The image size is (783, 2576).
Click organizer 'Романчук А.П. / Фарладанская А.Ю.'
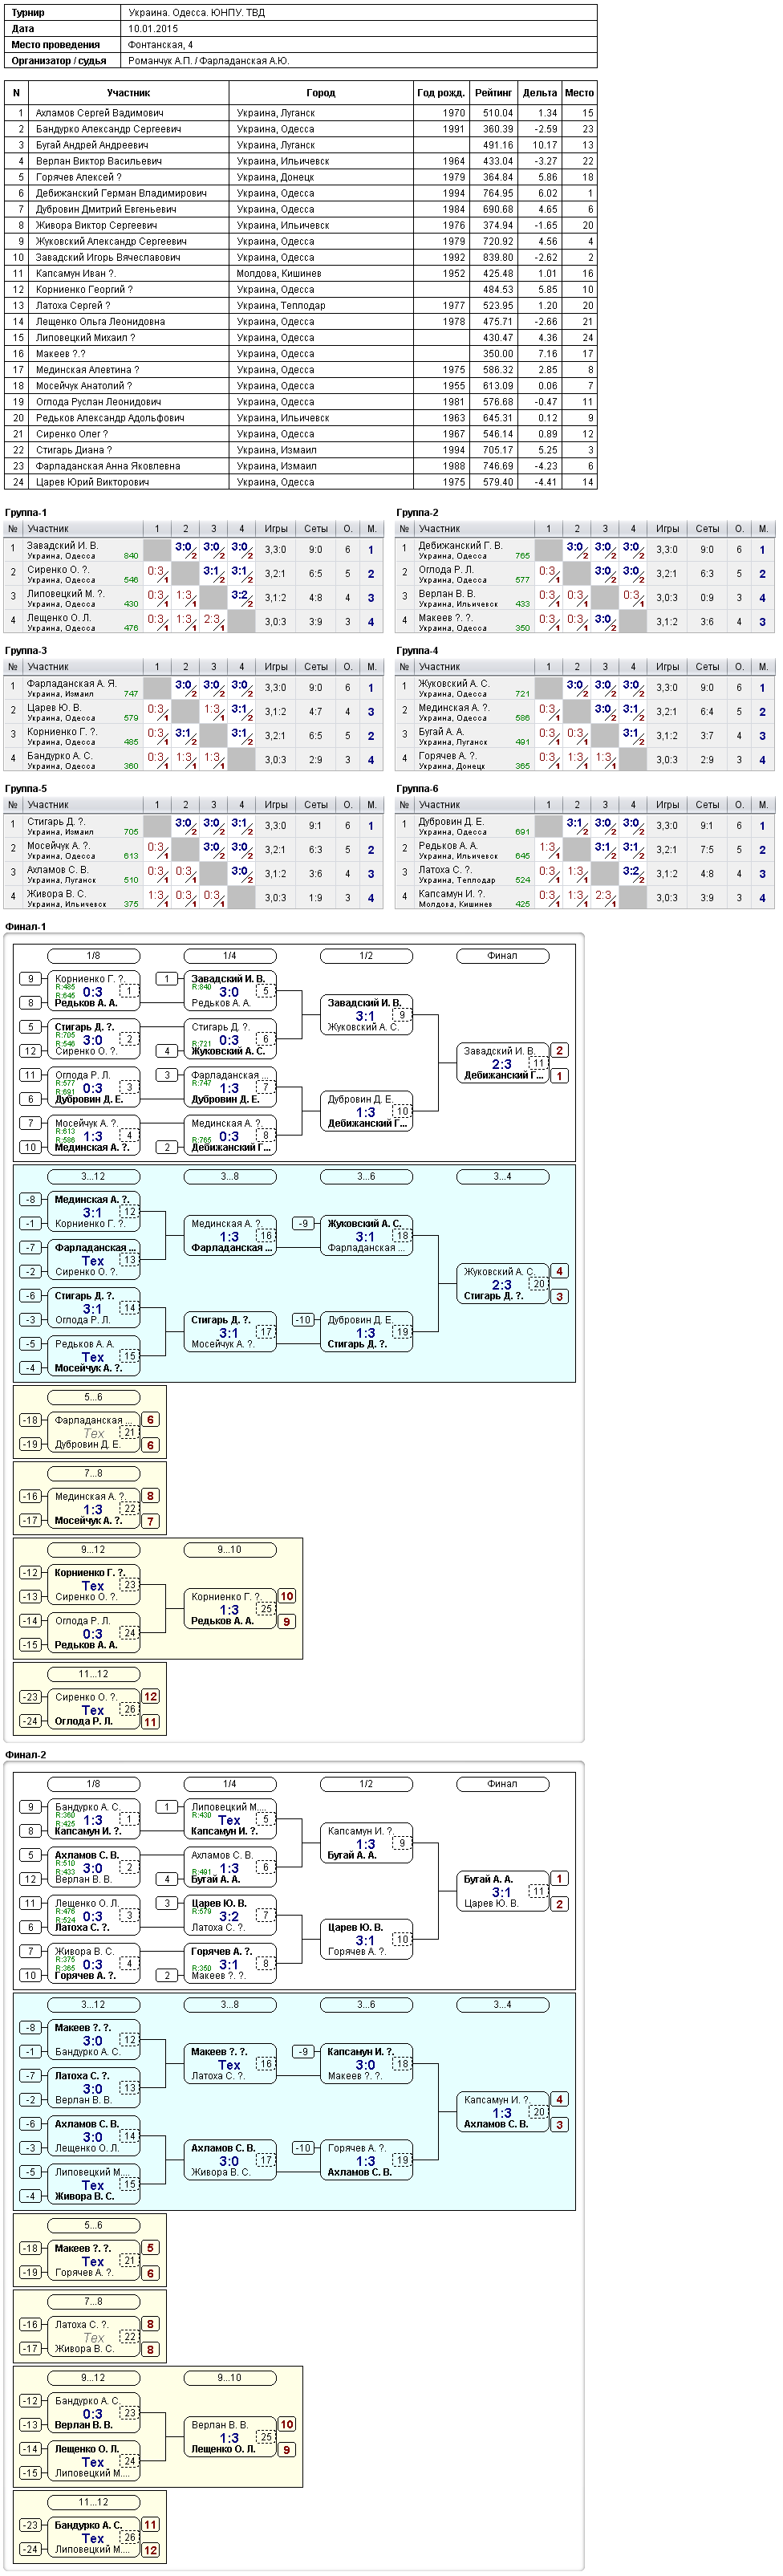pos(209,61)
